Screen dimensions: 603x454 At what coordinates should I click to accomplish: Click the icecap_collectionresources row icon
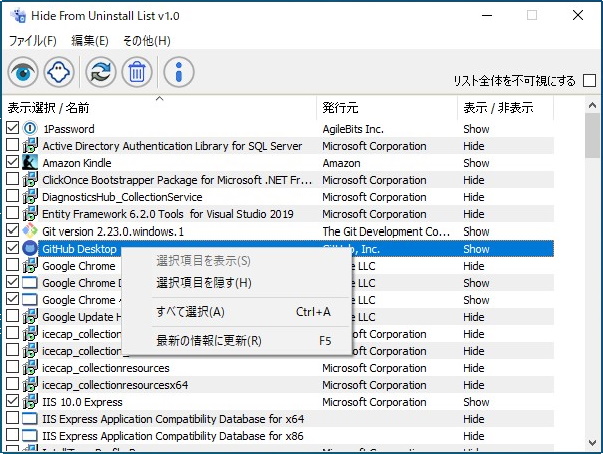point(30,368)
